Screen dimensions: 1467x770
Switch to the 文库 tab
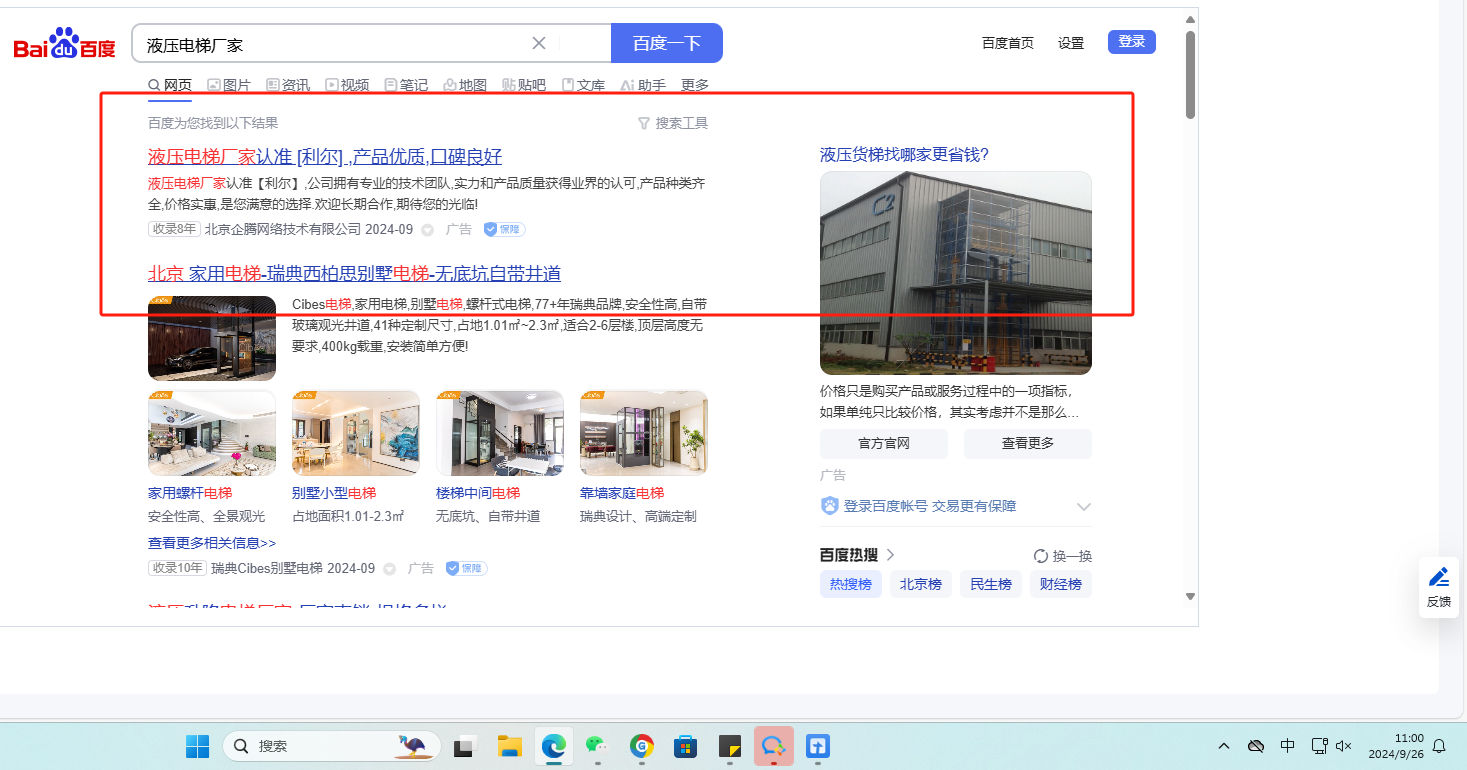tap(583, 86)
